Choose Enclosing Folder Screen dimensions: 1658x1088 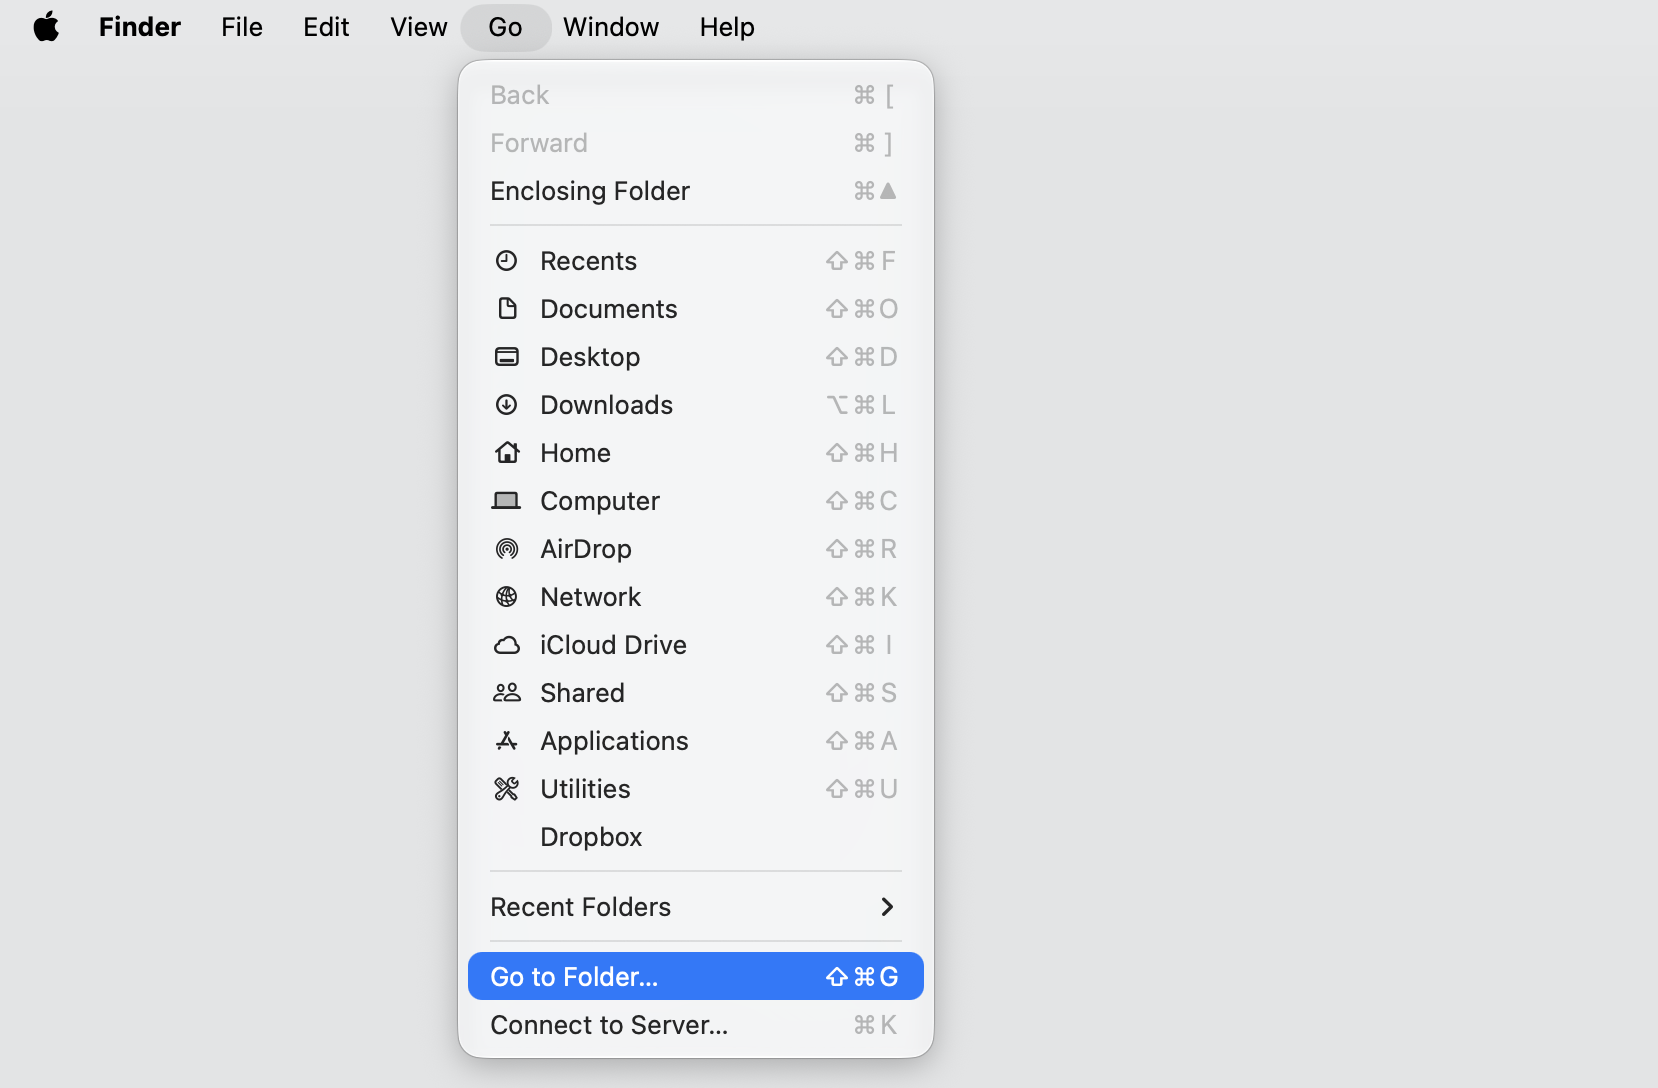(x=696, y=191)
